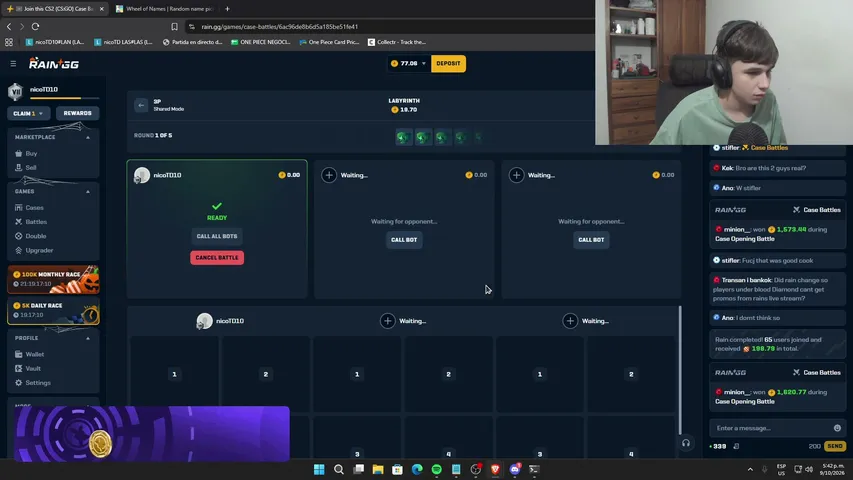
Task: Click CALL BOT in third player slot
Action: 591,239
